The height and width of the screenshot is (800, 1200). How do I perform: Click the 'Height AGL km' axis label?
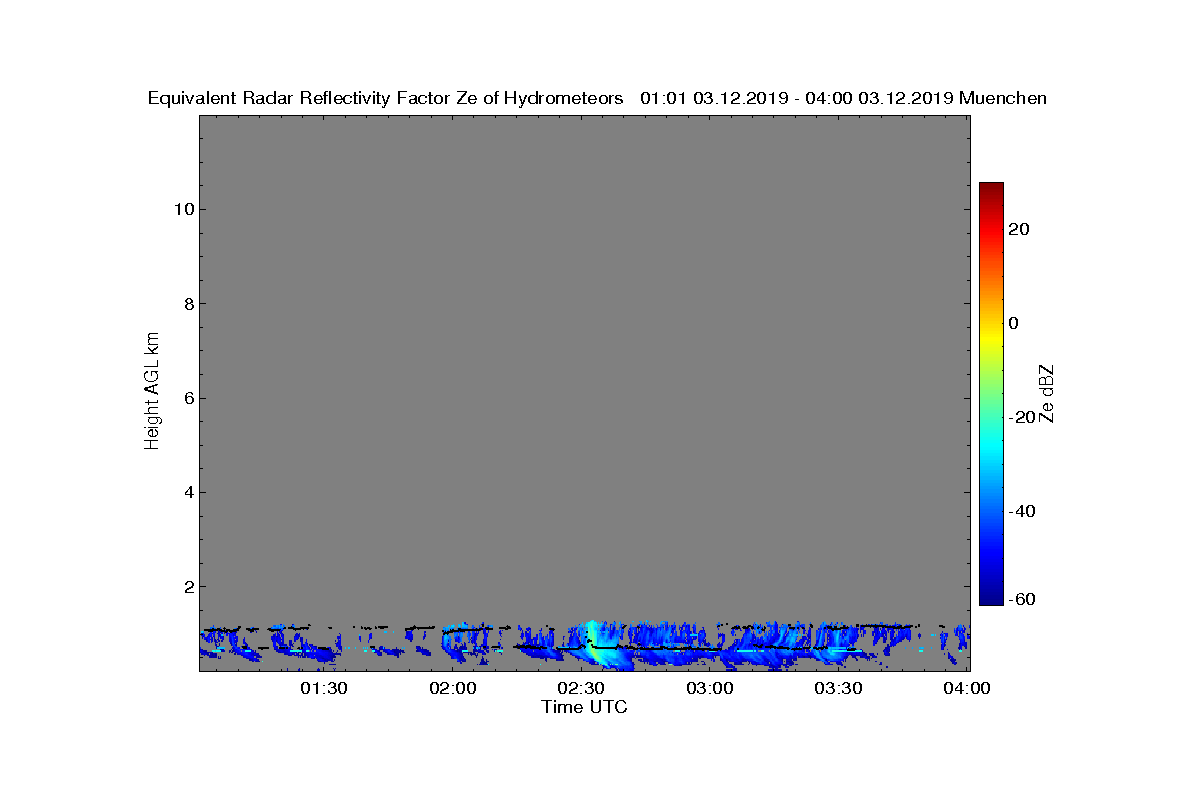coord(152,393)
